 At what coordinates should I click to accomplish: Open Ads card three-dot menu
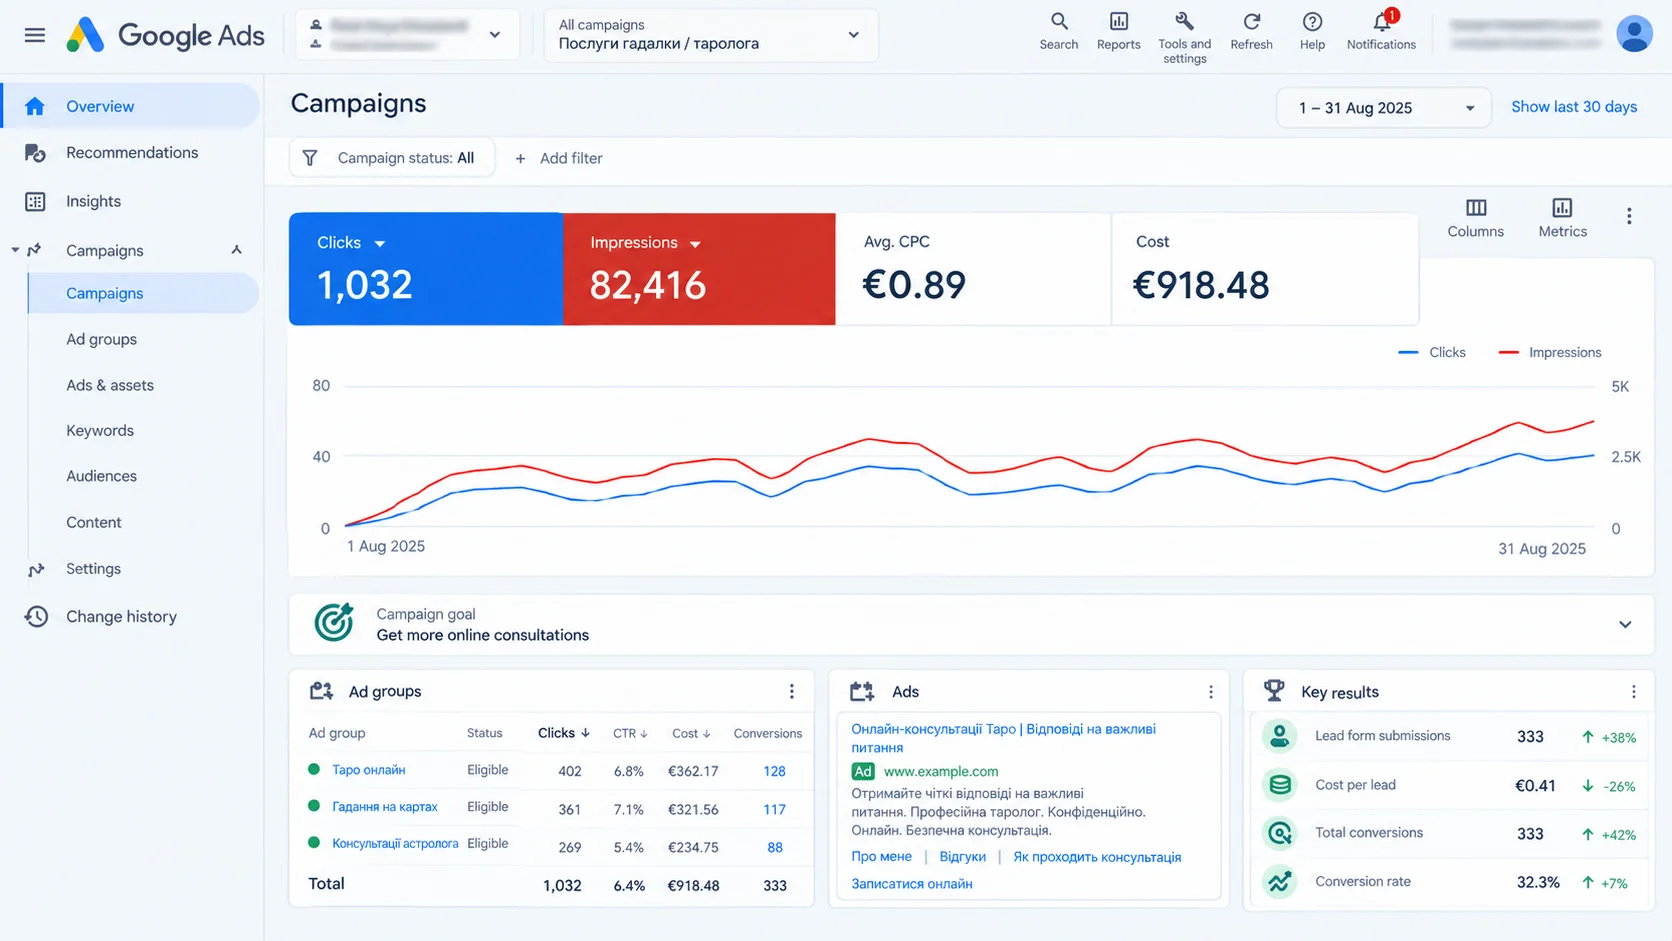[x=1210, y=692]
